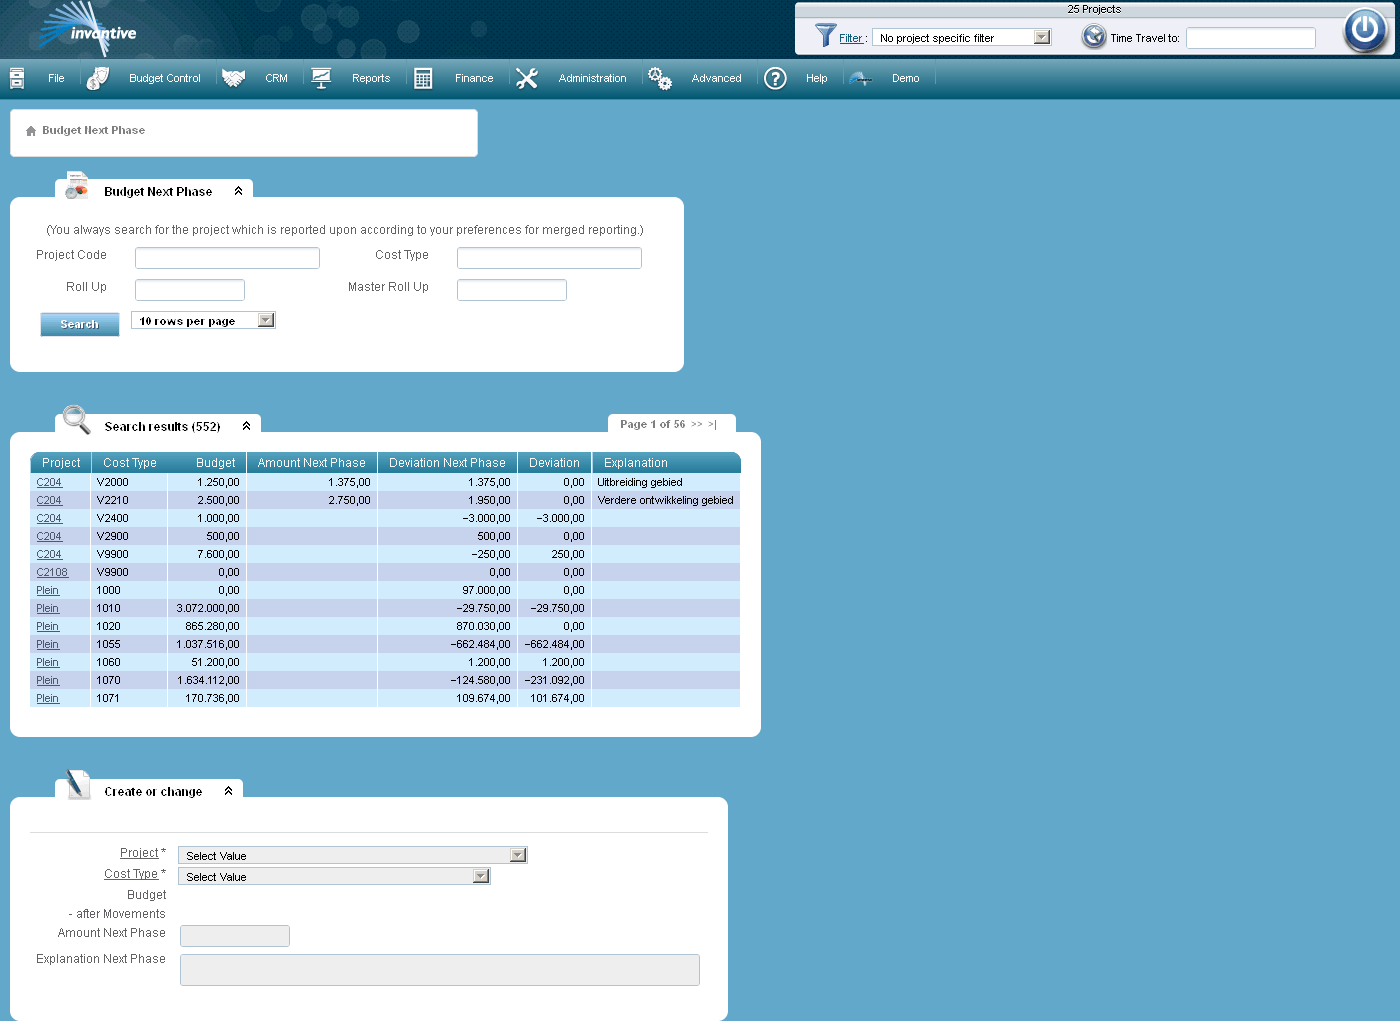Viewport: 1400px width, 1021px height.
Task: Collapse the Search results panel
Action: click(246, 426)
